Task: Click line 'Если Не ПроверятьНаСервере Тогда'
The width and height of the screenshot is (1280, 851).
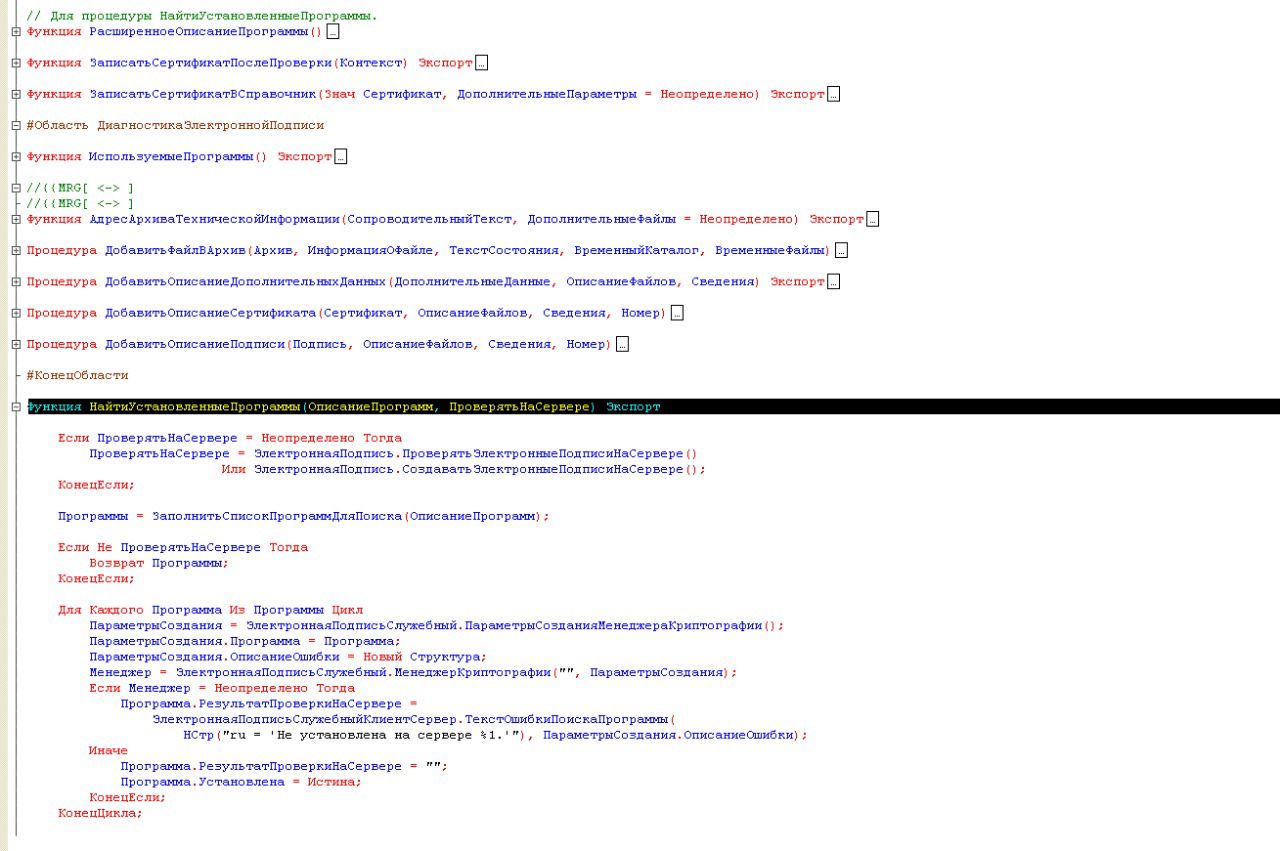Action: 183,547
